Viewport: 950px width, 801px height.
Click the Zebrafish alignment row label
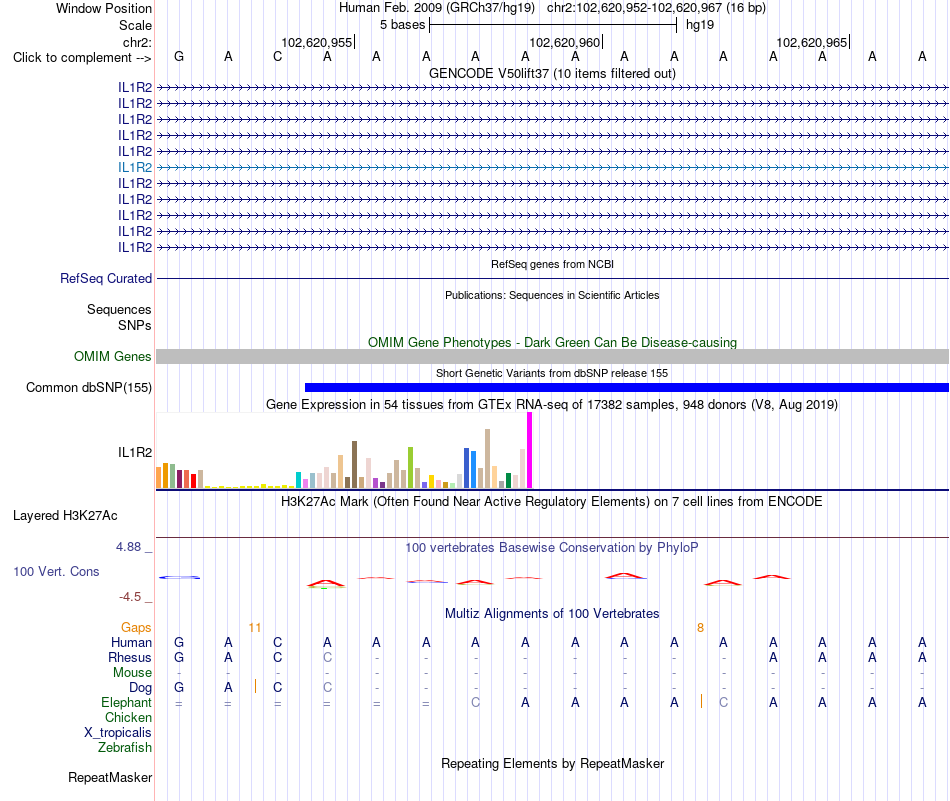tap(125, 747)
